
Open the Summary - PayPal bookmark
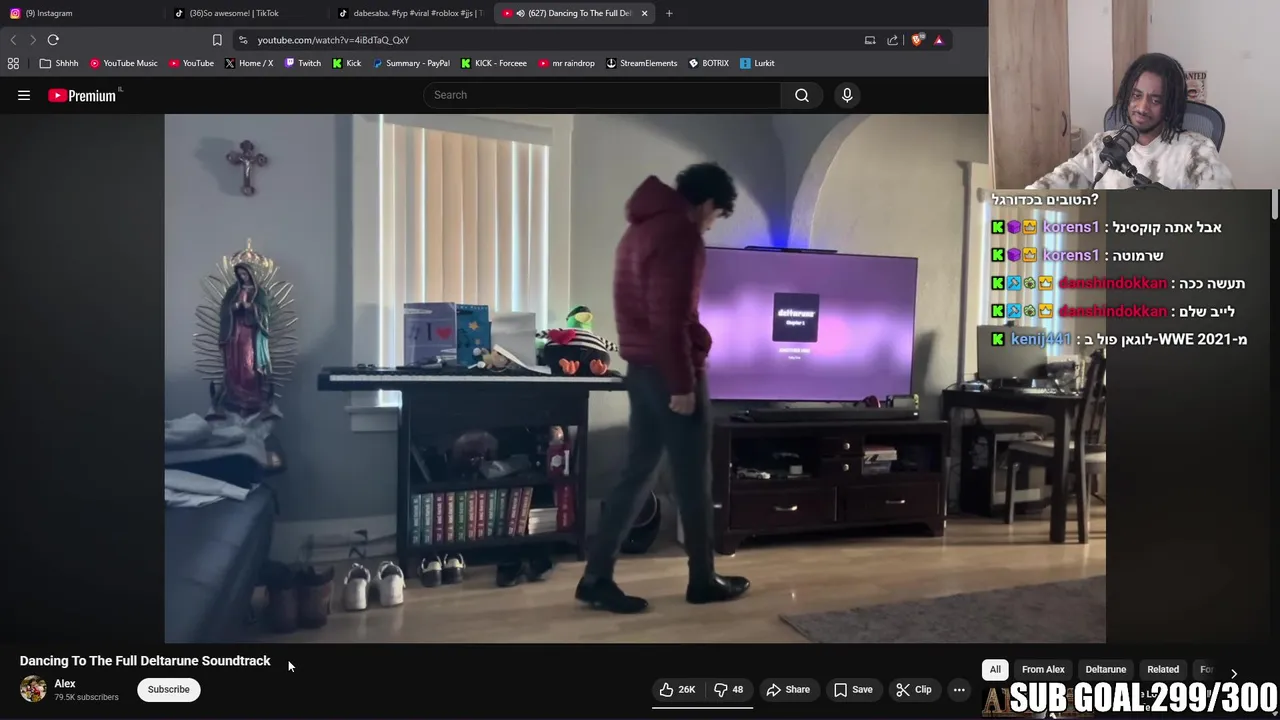[x=411, y=63]
